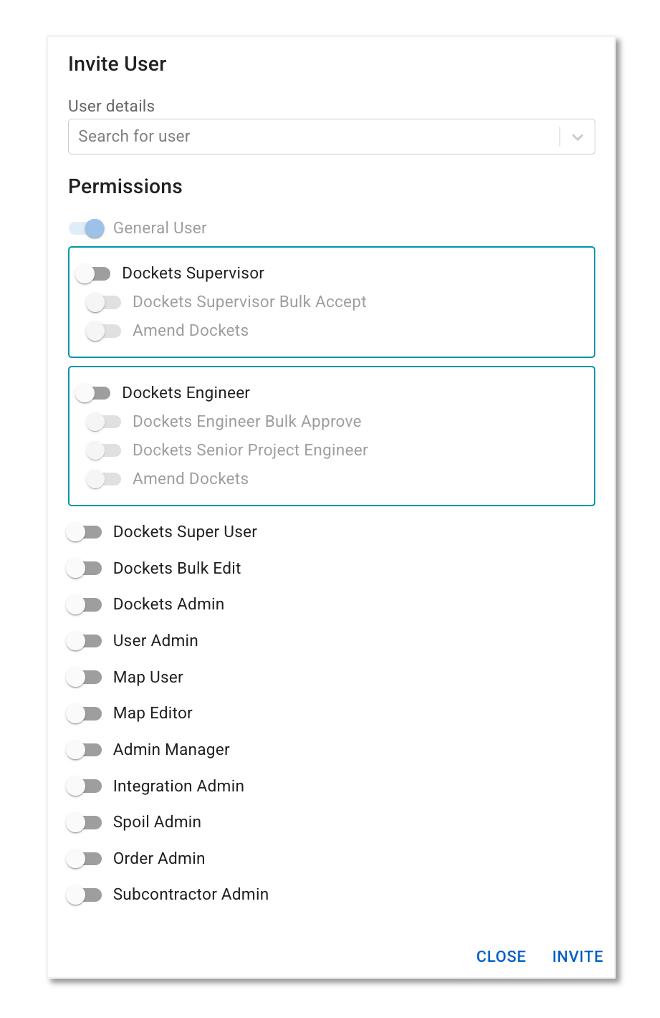Enable the Admin Manager permission
The height and width of the screenshot is (1018, 660).
point(84,751)
